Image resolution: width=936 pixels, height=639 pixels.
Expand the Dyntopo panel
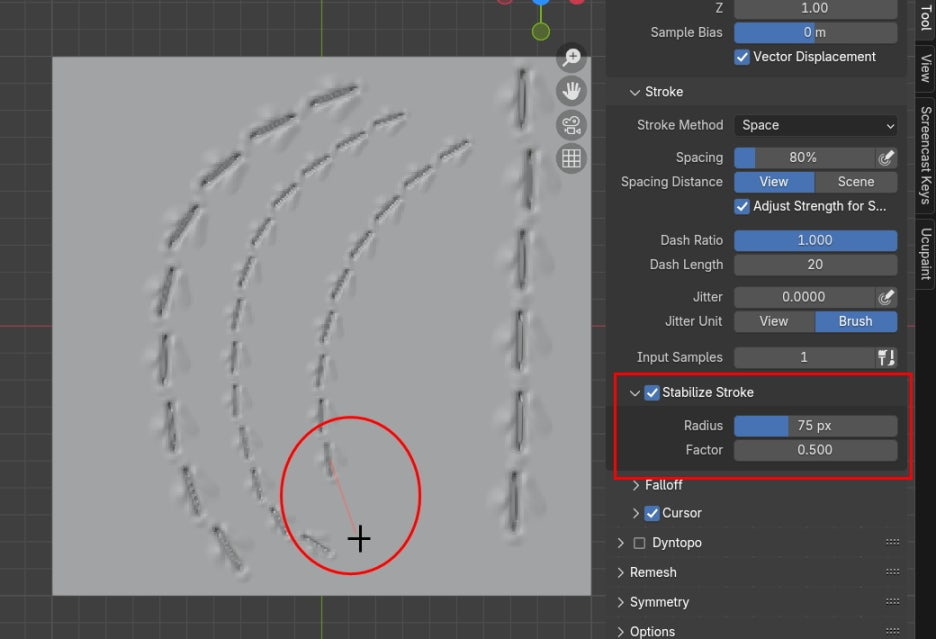[x=621, y=542]
